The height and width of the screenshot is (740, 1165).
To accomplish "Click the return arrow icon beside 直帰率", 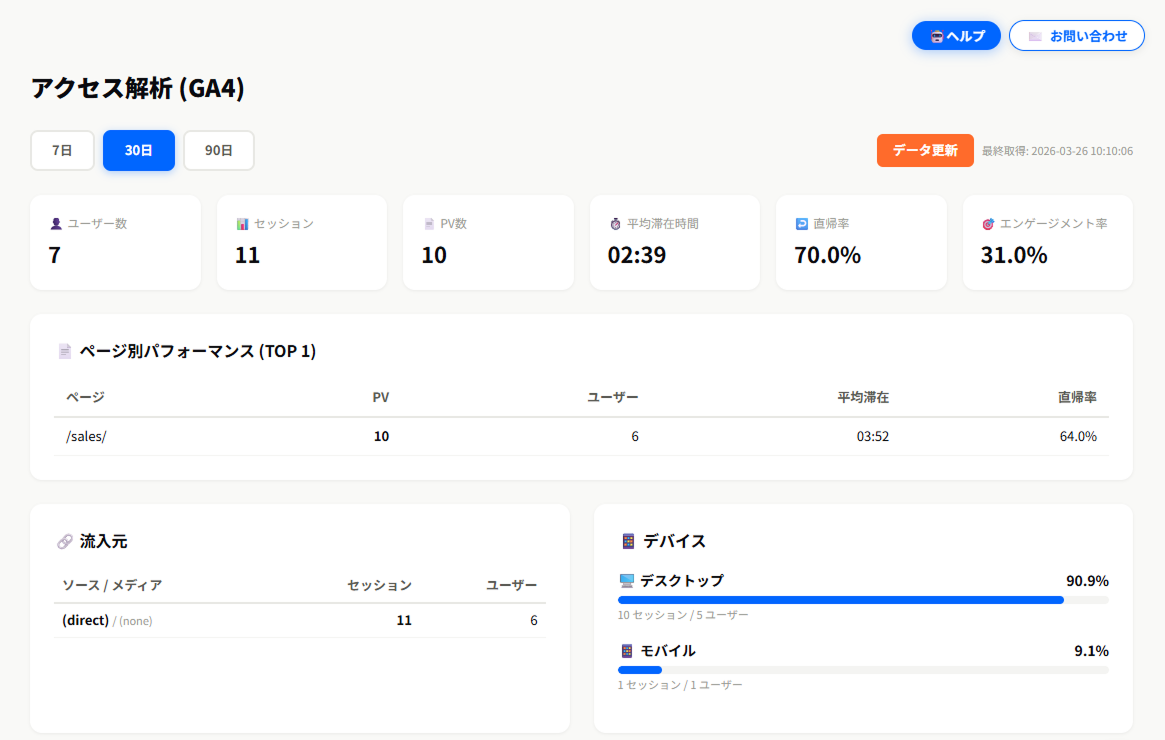I will click(801, 224).
